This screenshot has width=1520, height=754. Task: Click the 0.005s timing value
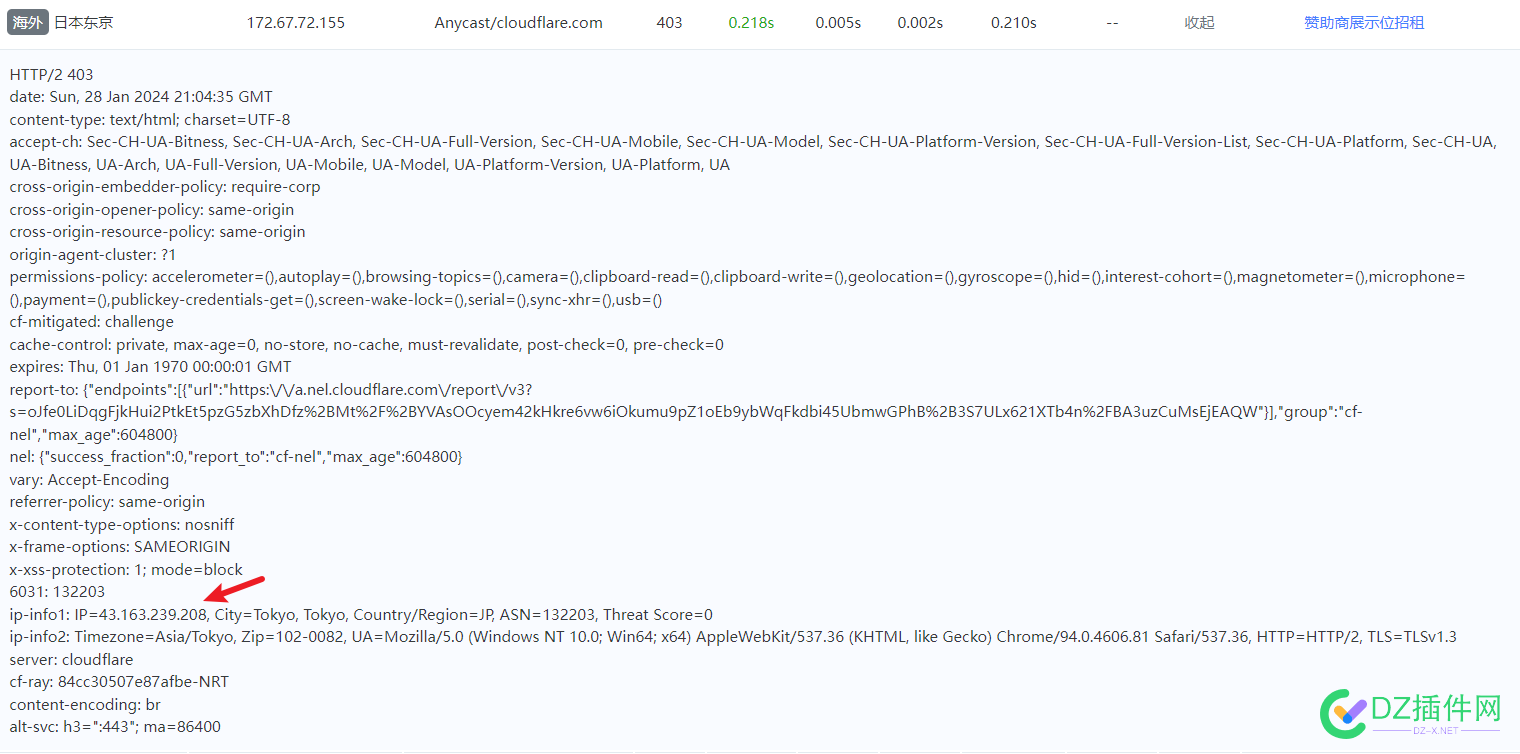[838, 22]
